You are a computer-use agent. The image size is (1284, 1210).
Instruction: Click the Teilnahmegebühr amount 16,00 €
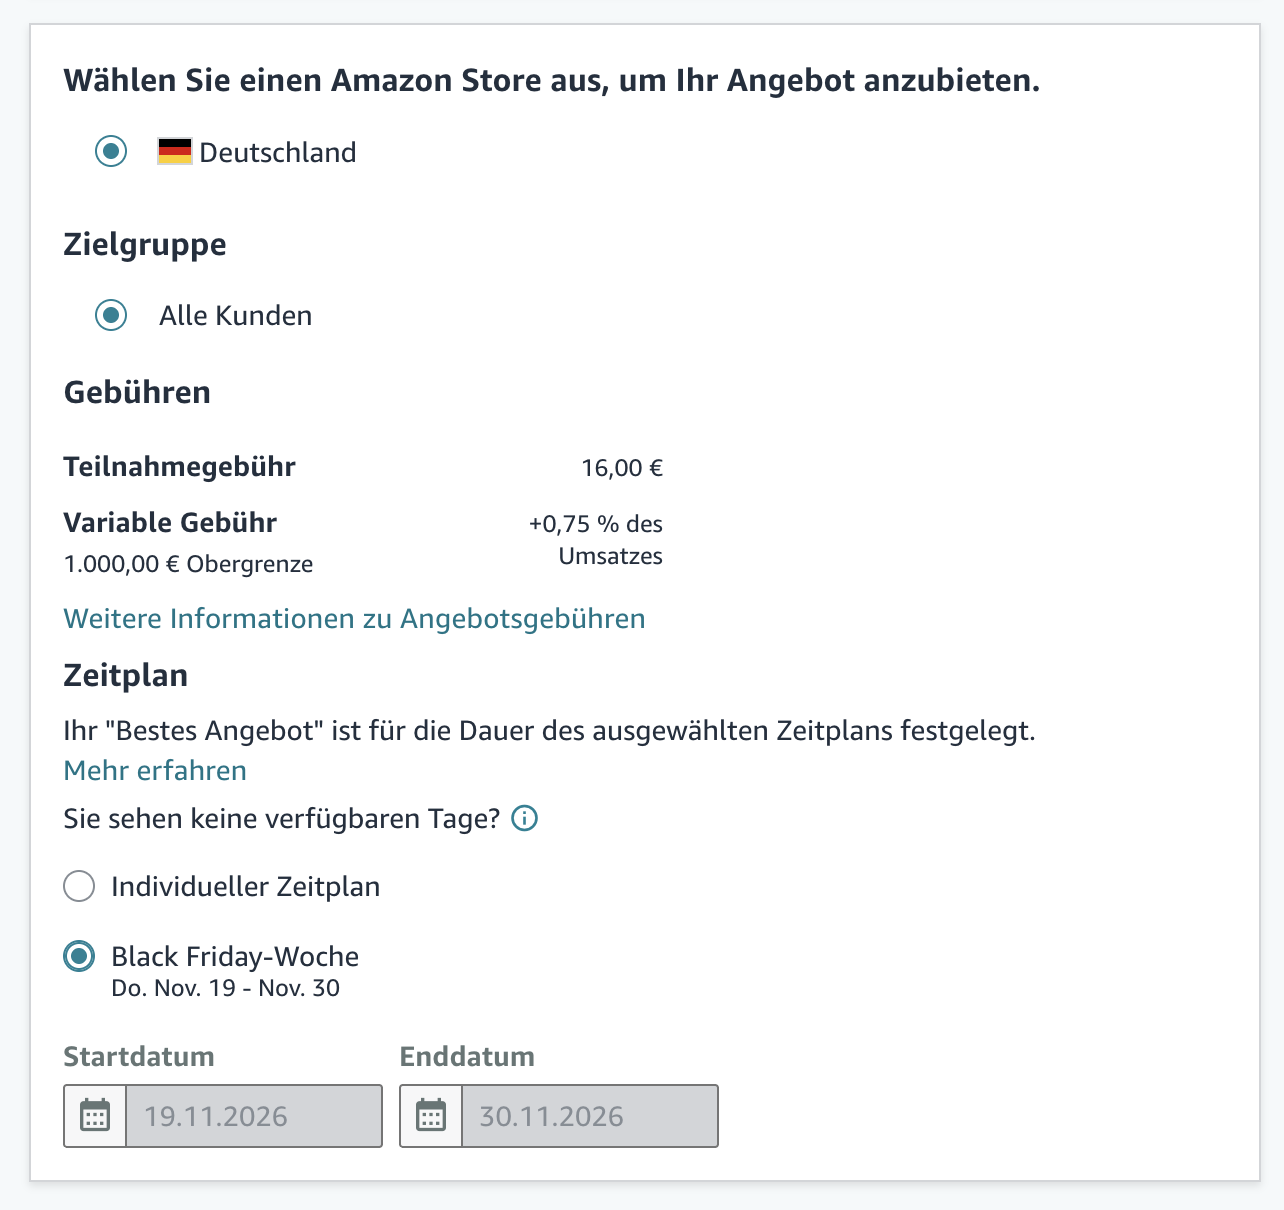click(x=622, y=468)
